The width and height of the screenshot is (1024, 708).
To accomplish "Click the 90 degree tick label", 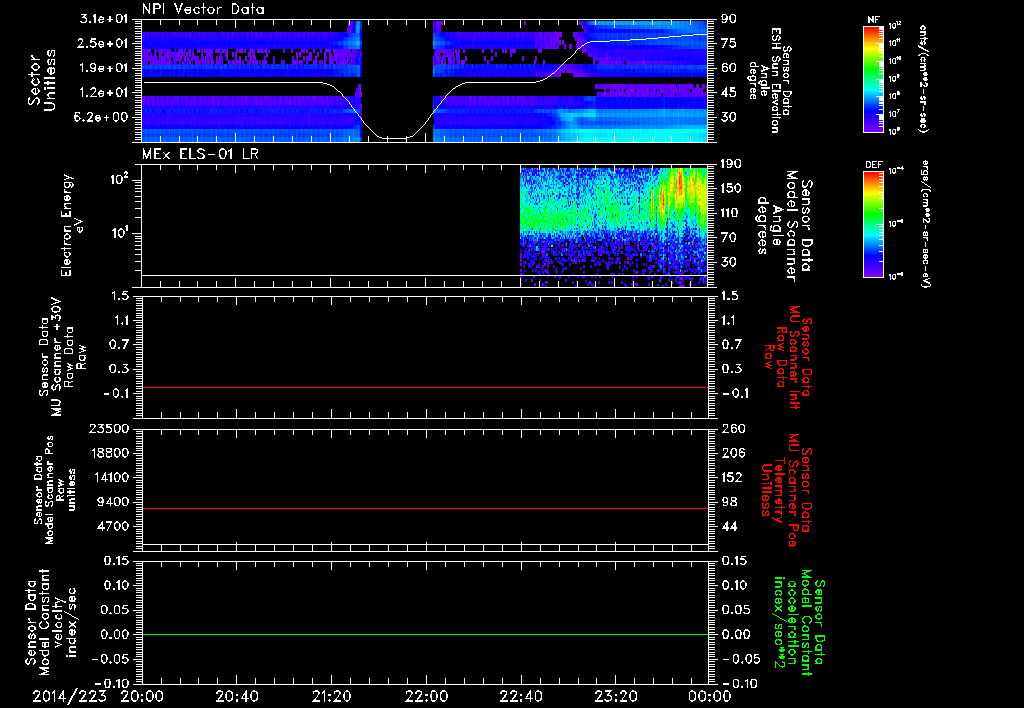I will [x=729, y=19].
